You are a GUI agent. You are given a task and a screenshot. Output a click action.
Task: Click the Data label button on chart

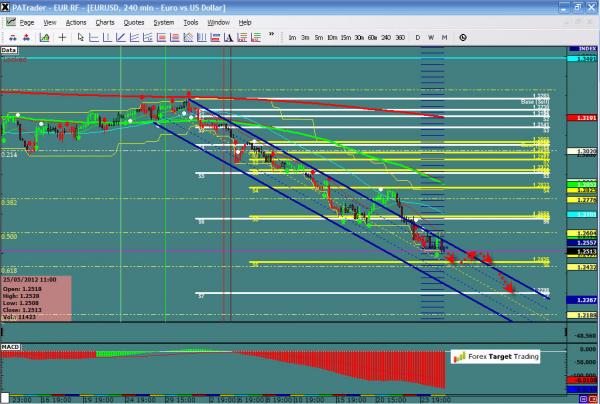(10, 49)
